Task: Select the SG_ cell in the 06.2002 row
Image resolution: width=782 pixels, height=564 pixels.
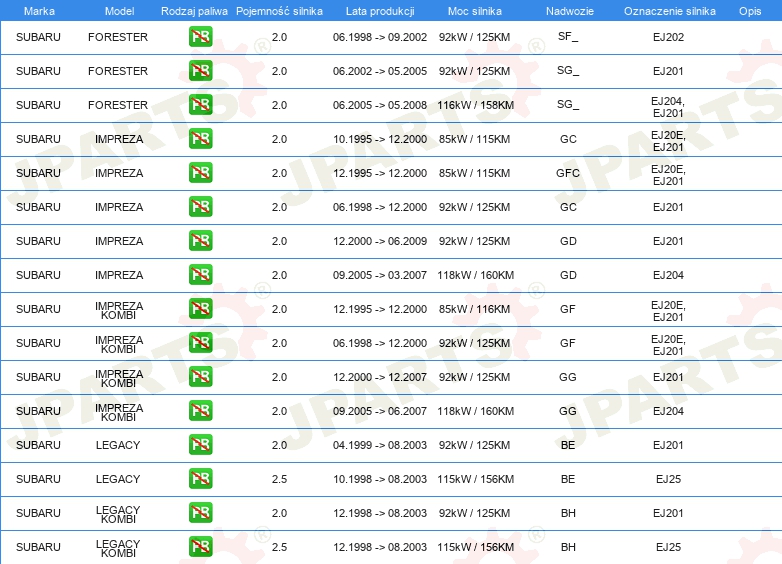Action: 568,71
